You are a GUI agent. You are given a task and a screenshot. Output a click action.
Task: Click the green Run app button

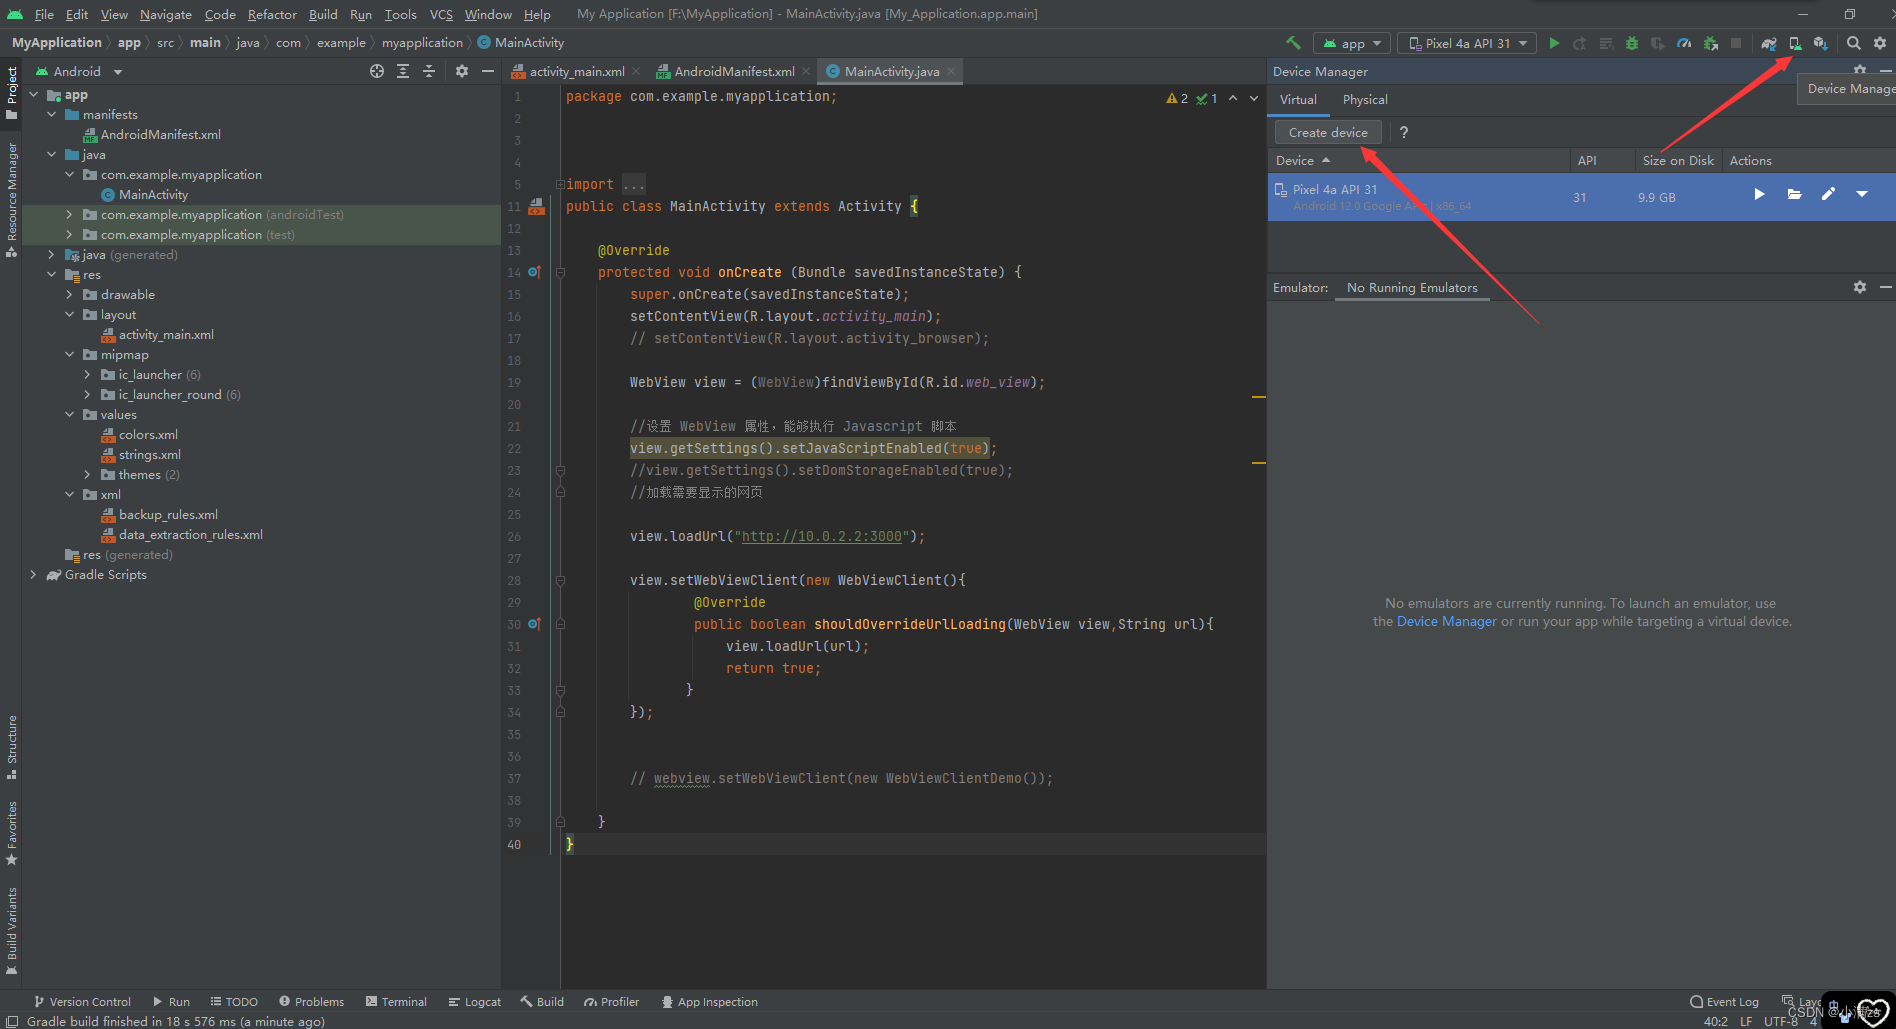point(1554,43)
